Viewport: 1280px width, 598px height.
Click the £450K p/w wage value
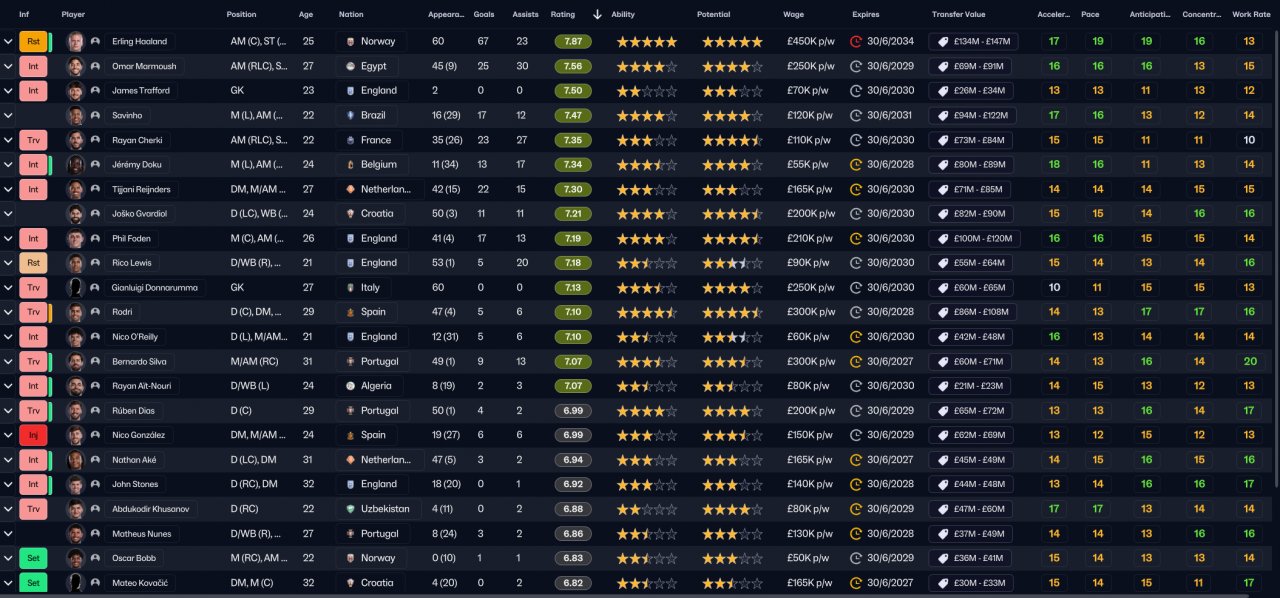click(x=809, y=42)
